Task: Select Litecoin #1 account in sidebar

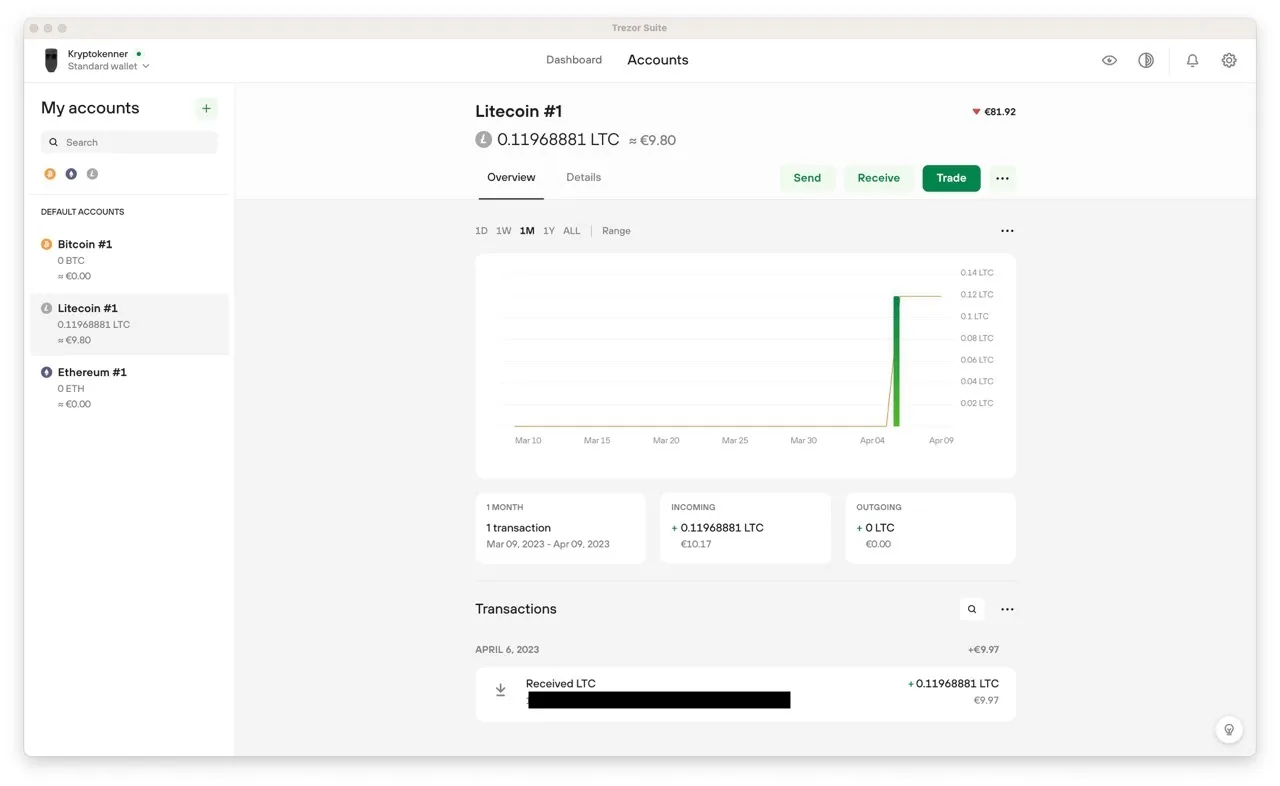Action: click(130, 324)
